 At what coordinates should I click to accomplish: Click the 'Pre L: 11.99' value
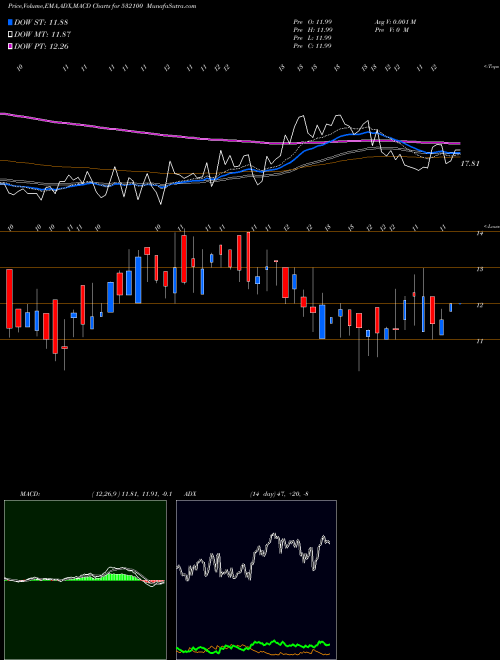[313, 38]
